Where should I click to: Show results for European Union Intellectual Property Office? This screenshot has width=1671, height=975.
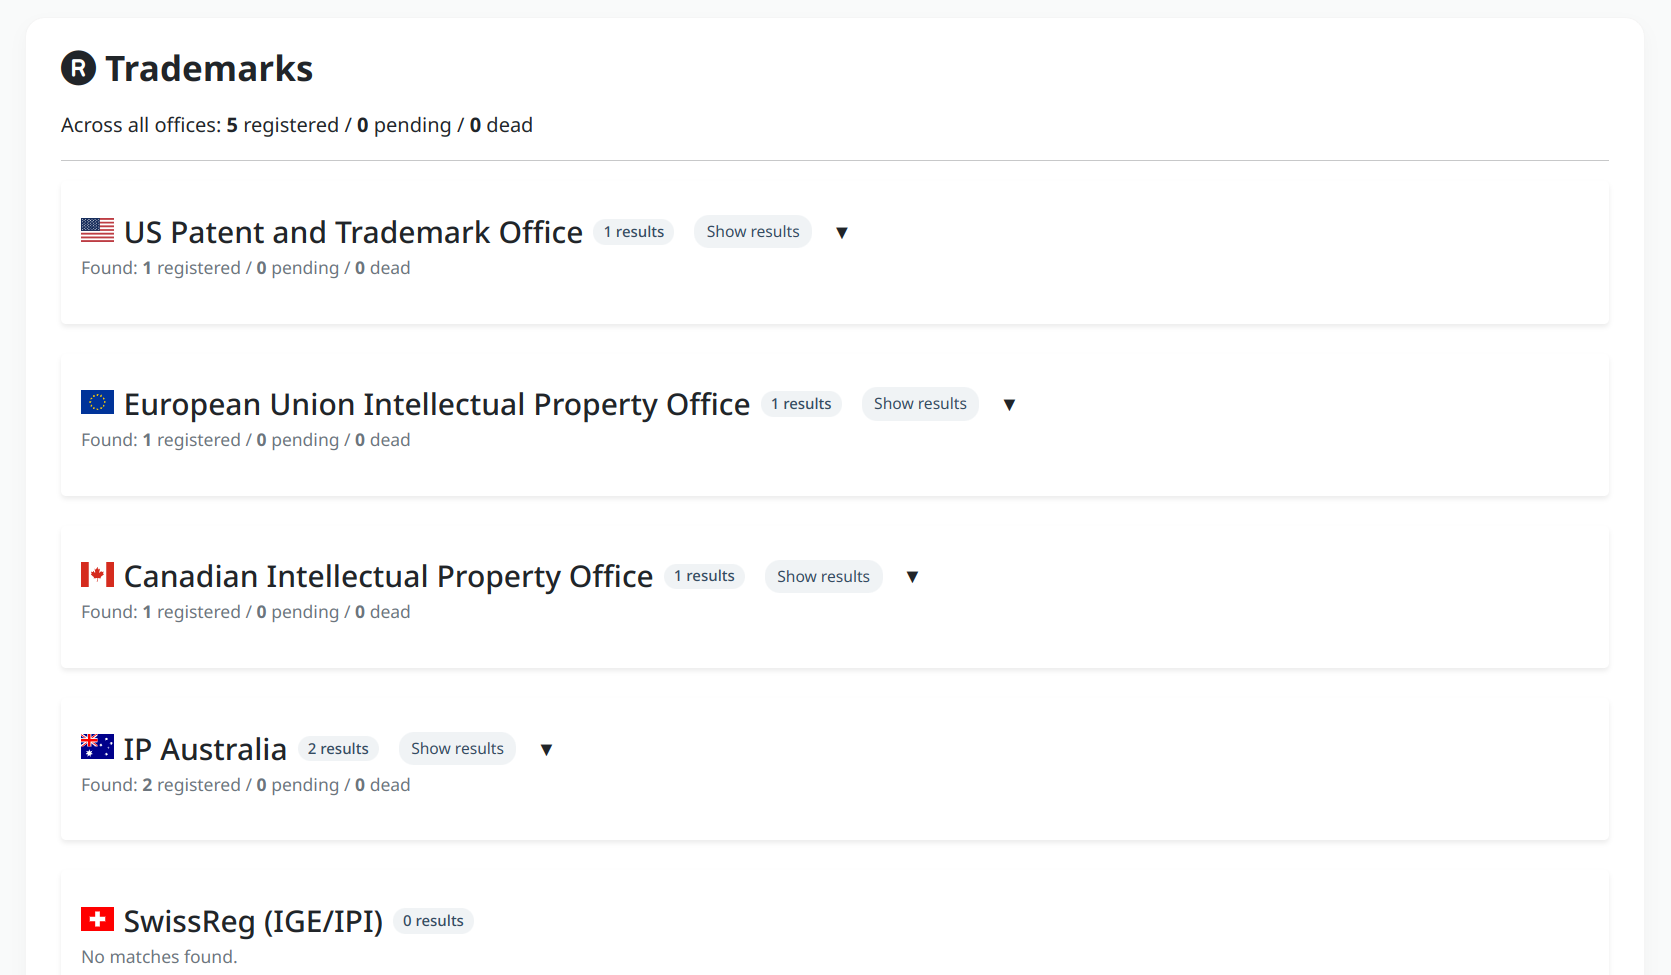(x=920, y=403)
